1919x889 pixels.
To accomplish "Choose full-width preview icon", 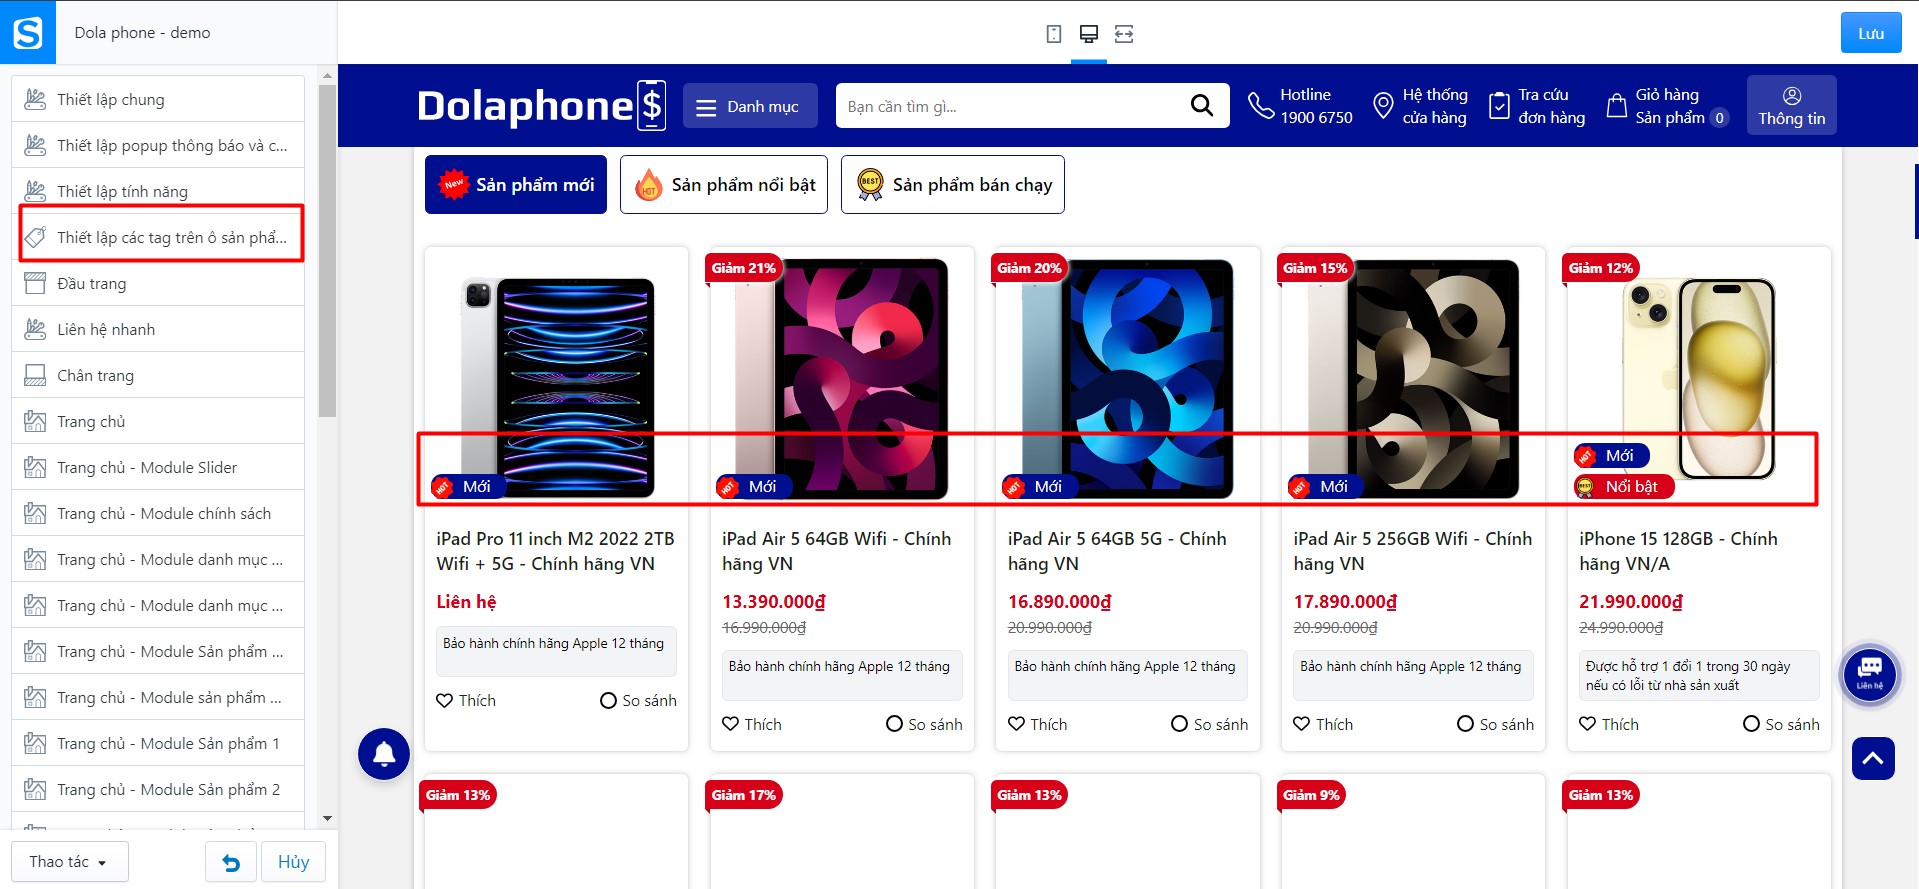I will click(x=1124, y=34).
